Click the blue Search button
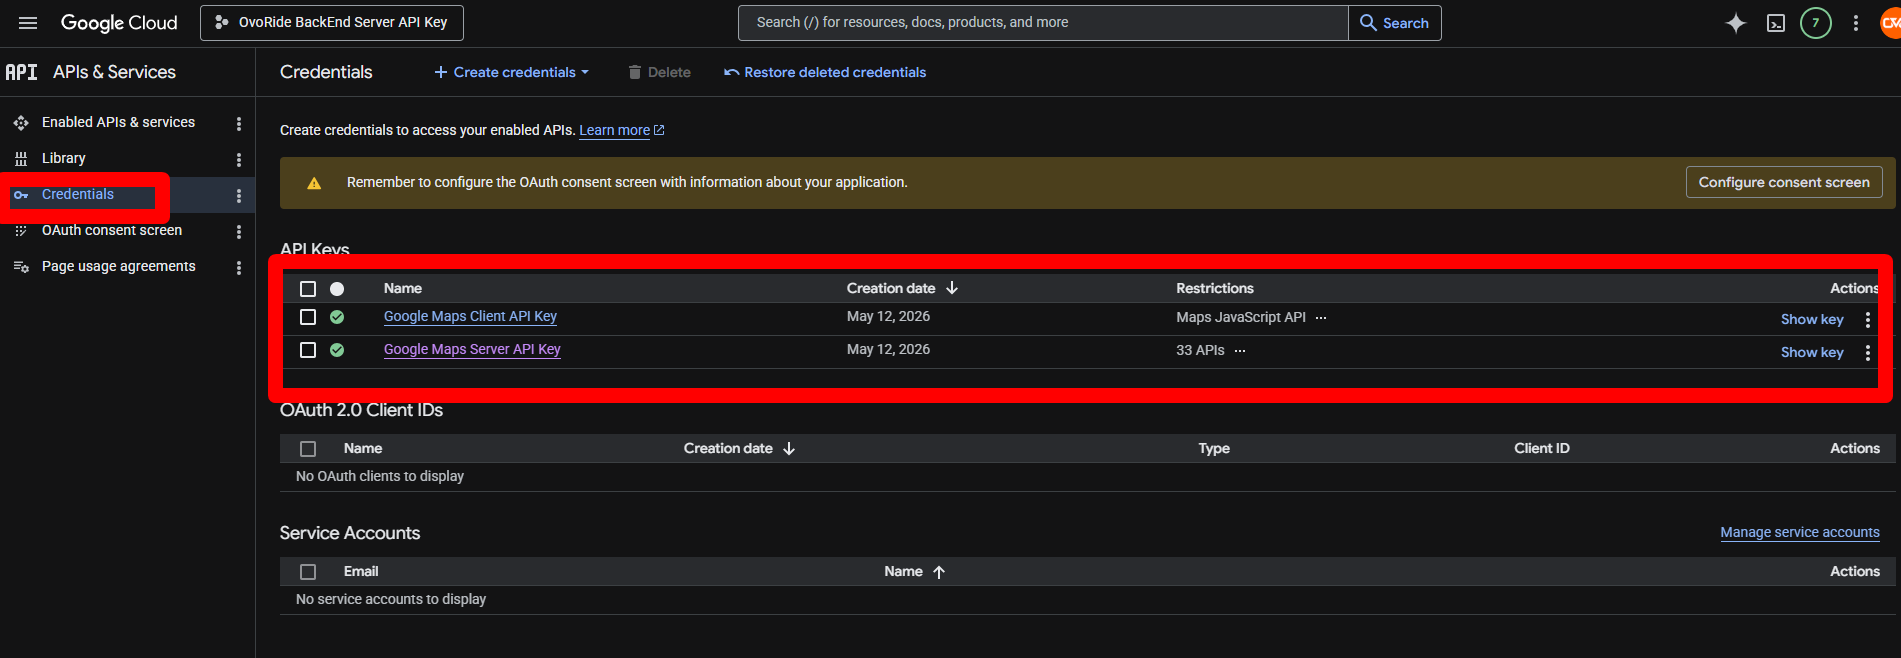1901x658 pixels. coord(1395,23)
